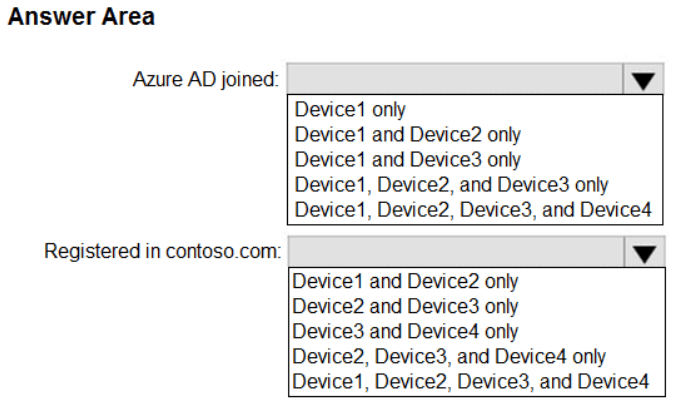Click the word 'Area' in the heading
Image resolution: width=673 pixels, height=405 pixels.
click(x=127, y=18)
